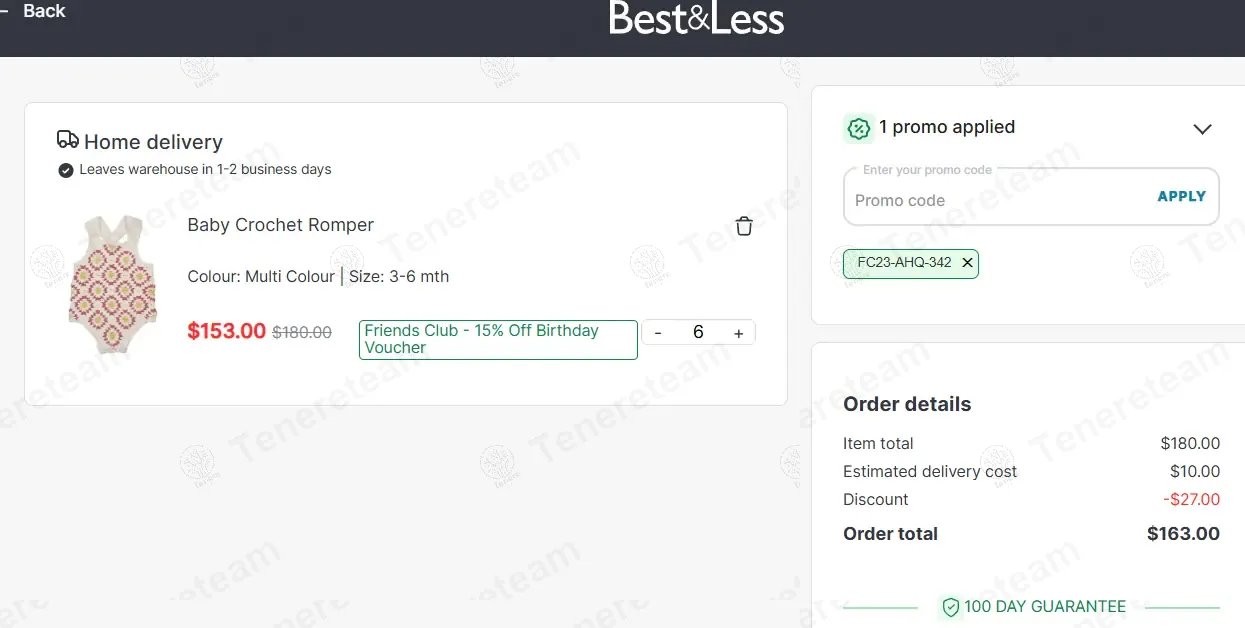Click the promo applied percent badge icon
Viewport: 1245px width, 628px height.
point(859,128)
